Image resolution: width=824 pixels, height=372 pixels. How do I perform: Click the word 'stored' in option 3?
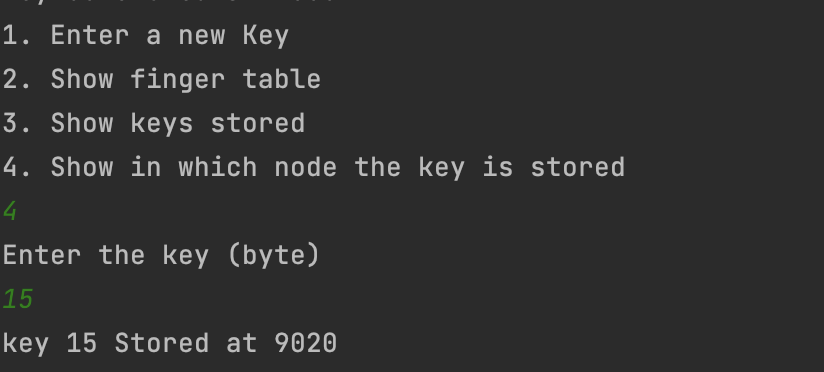pyautogui.click(x=258, y=124)
